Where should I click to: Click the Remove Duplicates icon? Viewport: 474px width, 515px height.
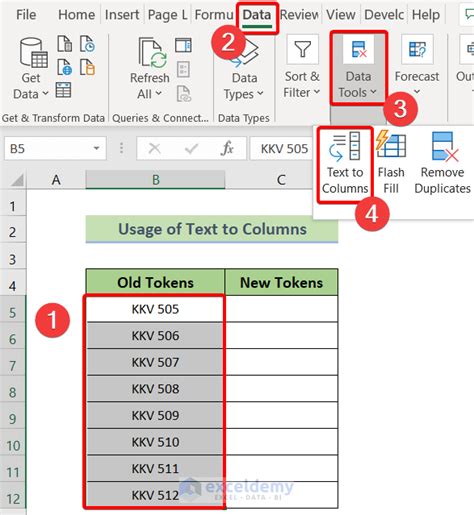pos(445,146)
